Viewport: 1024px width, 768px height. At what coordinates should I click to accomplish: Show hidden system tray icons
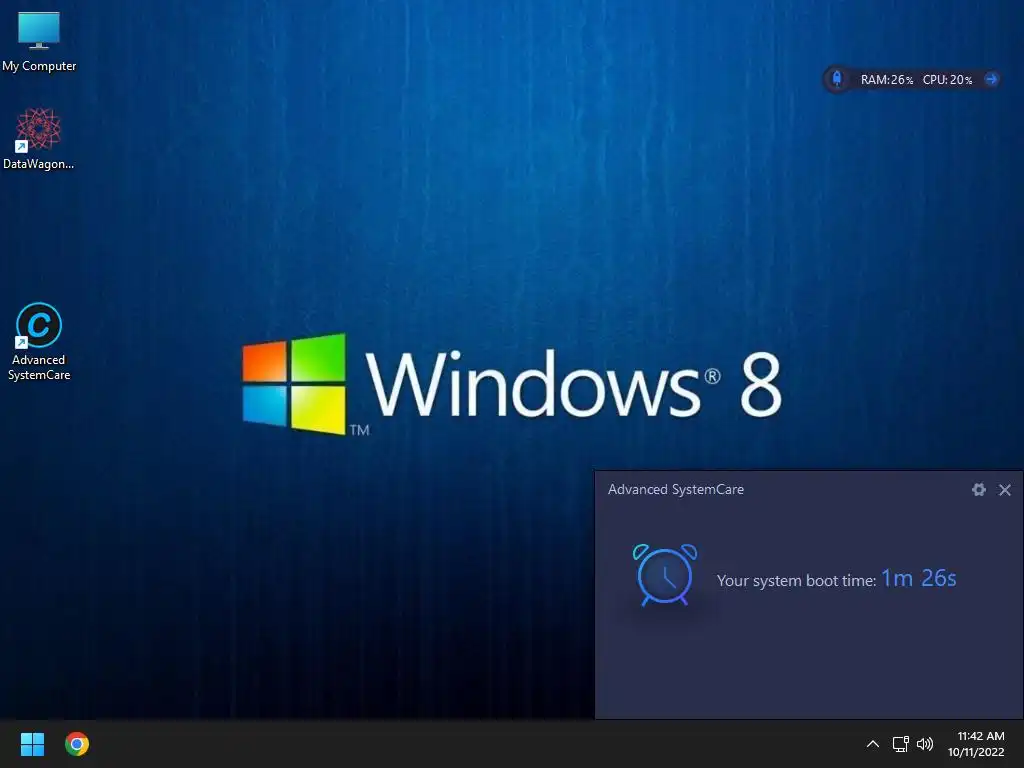click(872, 744)
